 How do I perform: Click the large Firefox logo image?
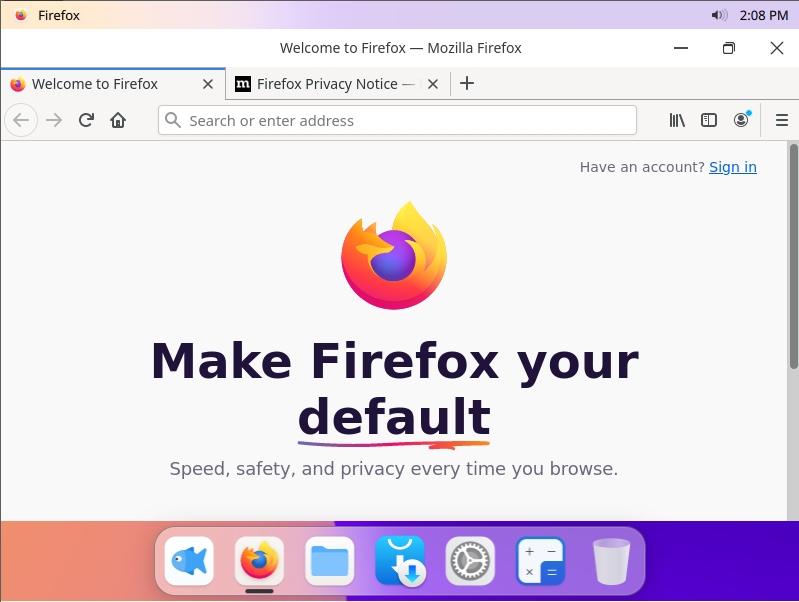click(394, 255)
